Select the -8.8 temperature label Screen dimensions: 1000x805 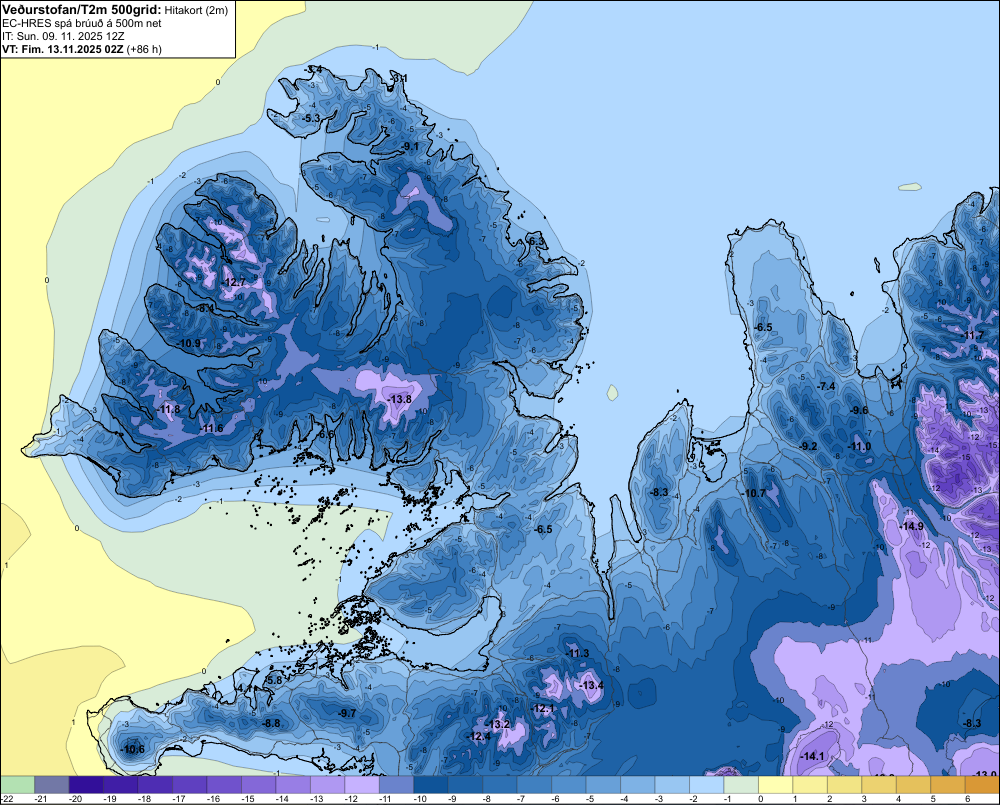coord(272,723)
